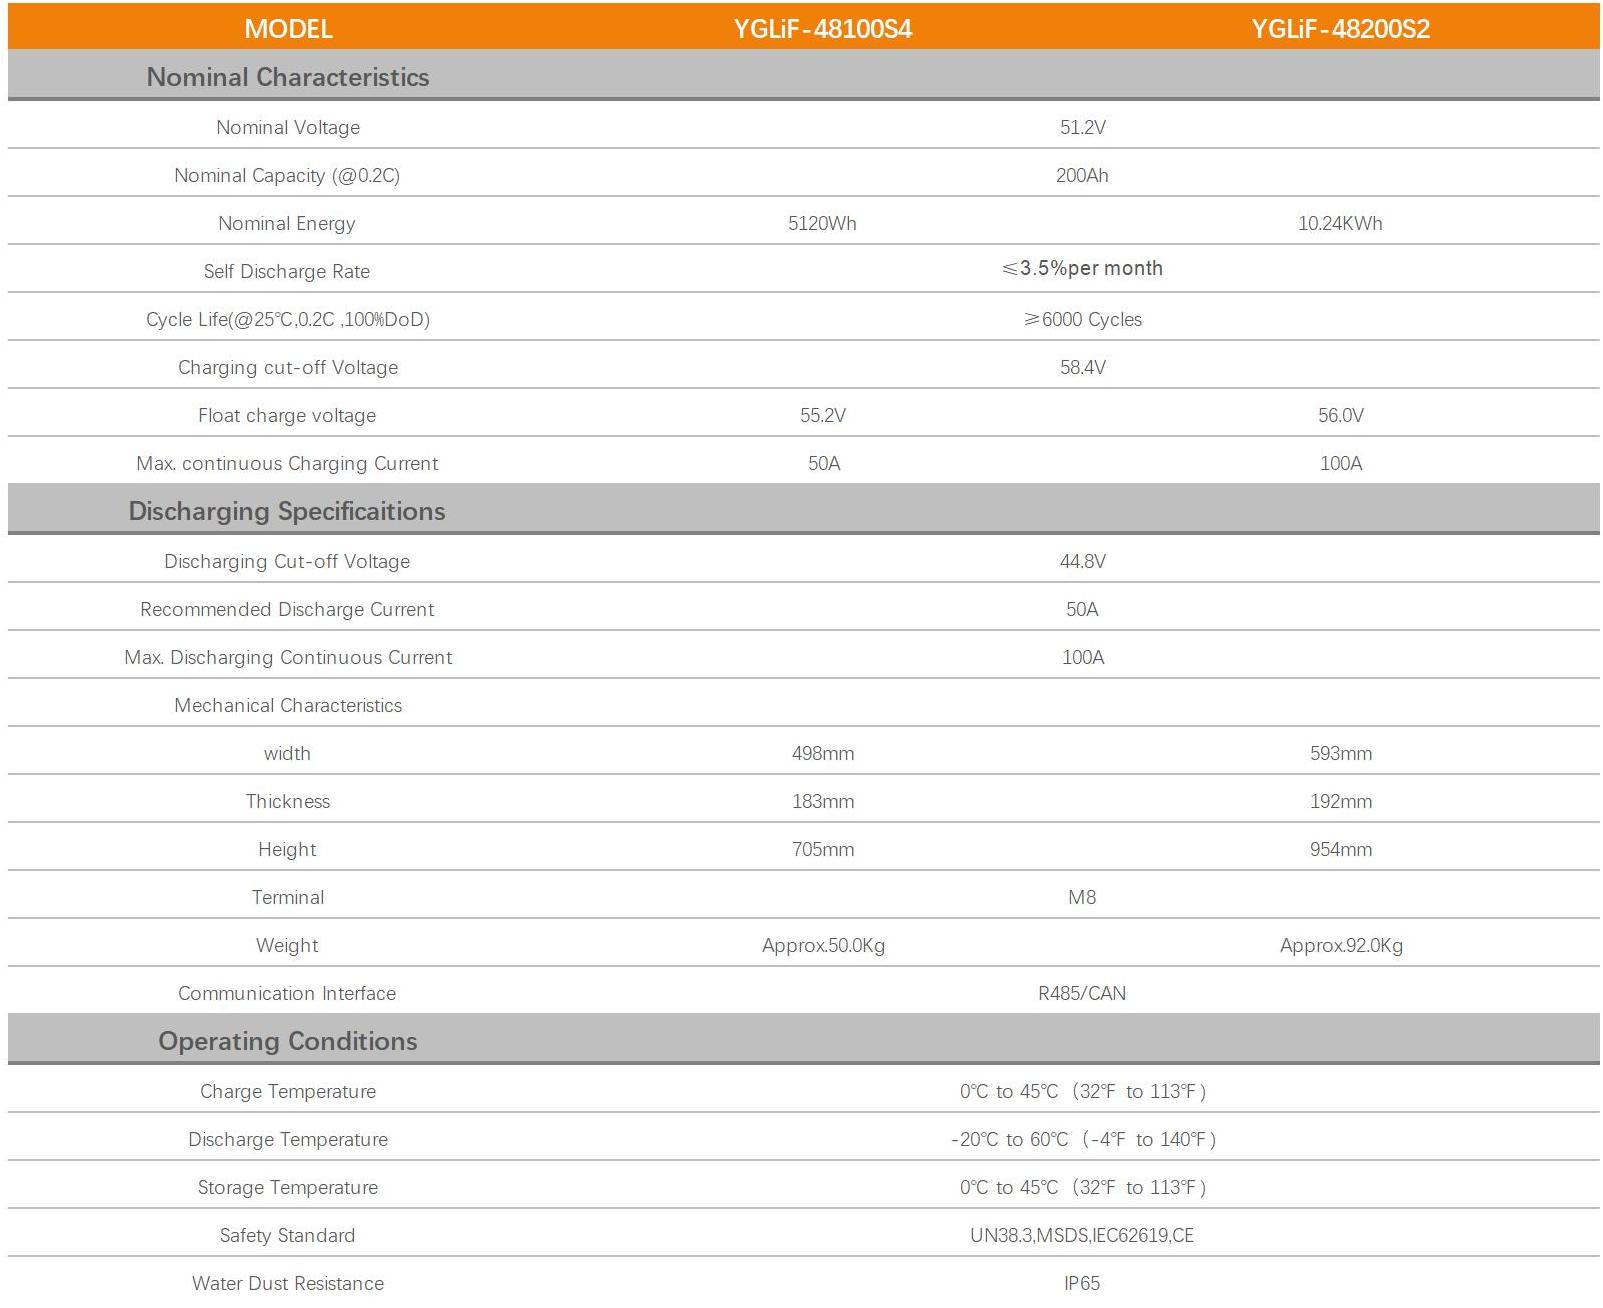The width and height of the screenshot is (1603, 1308).
Task: Select the YGLiF-48200S2 column header
Action: point(1340,28)
